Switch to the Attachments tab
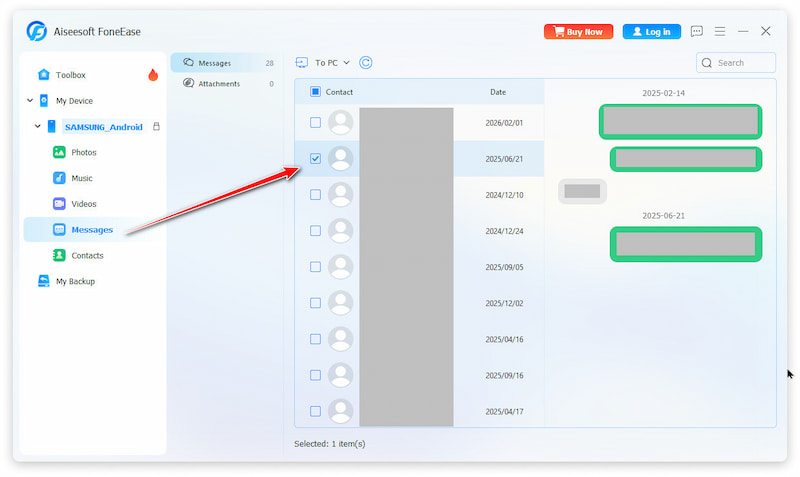This screenshot has height=477, width=800. click(219, 84)
